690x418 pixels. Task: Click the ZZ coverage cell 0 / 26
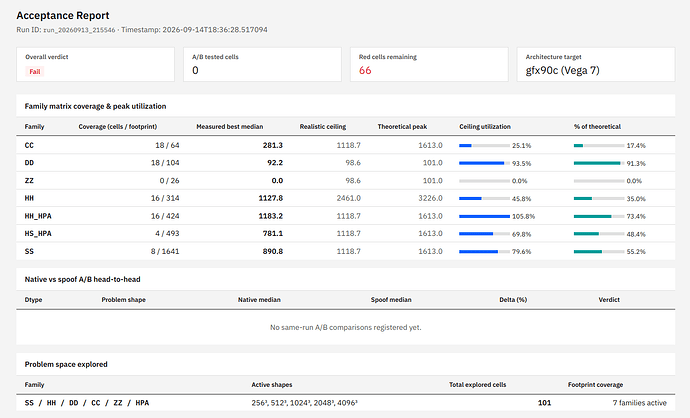pyautogui.click(x=169, y=180)
